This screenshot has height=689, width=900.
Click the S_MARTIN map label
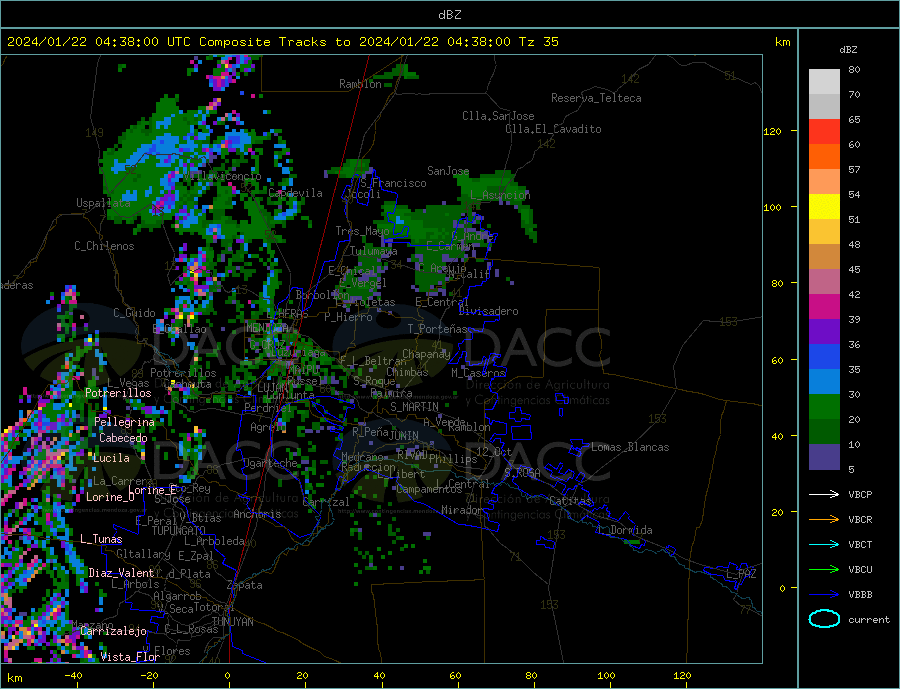point(414,407)
